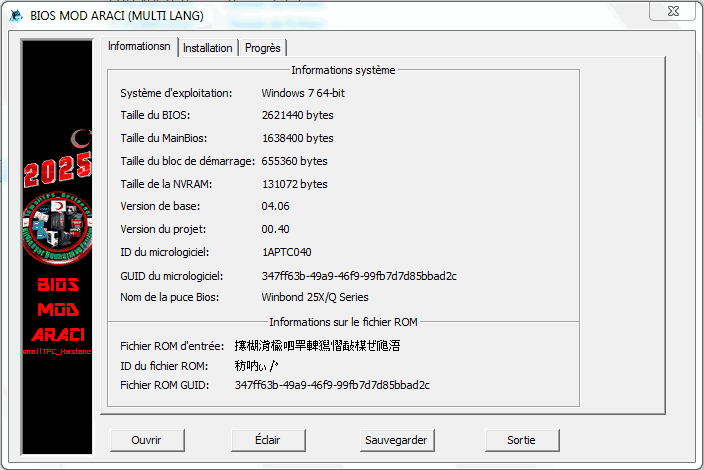
Task: Exit using the Sortie button
Action: (521, 440)
